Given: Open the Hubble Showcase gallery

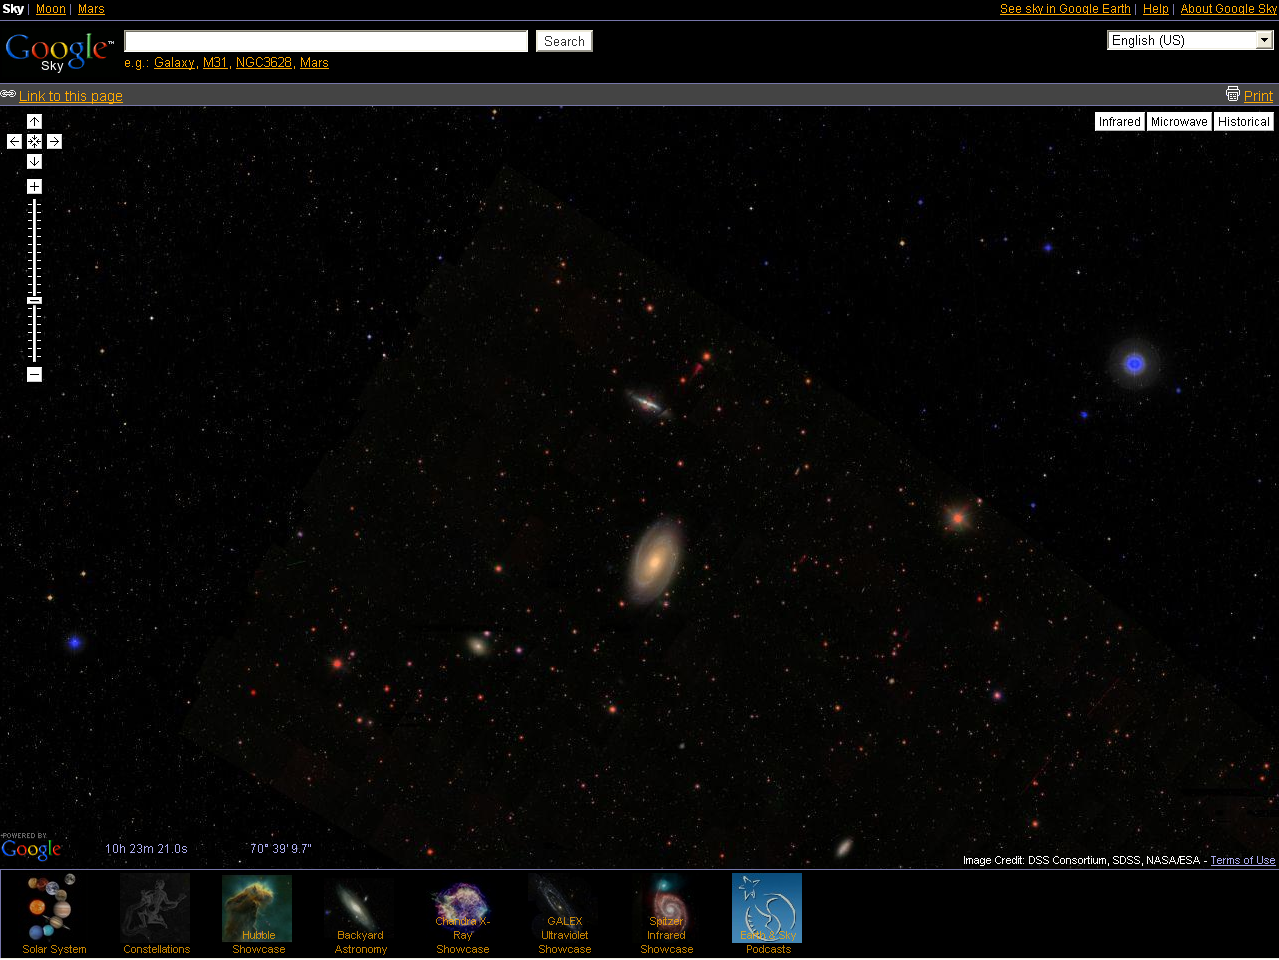Looking at the screenshot, I should (x=258, y=914).
